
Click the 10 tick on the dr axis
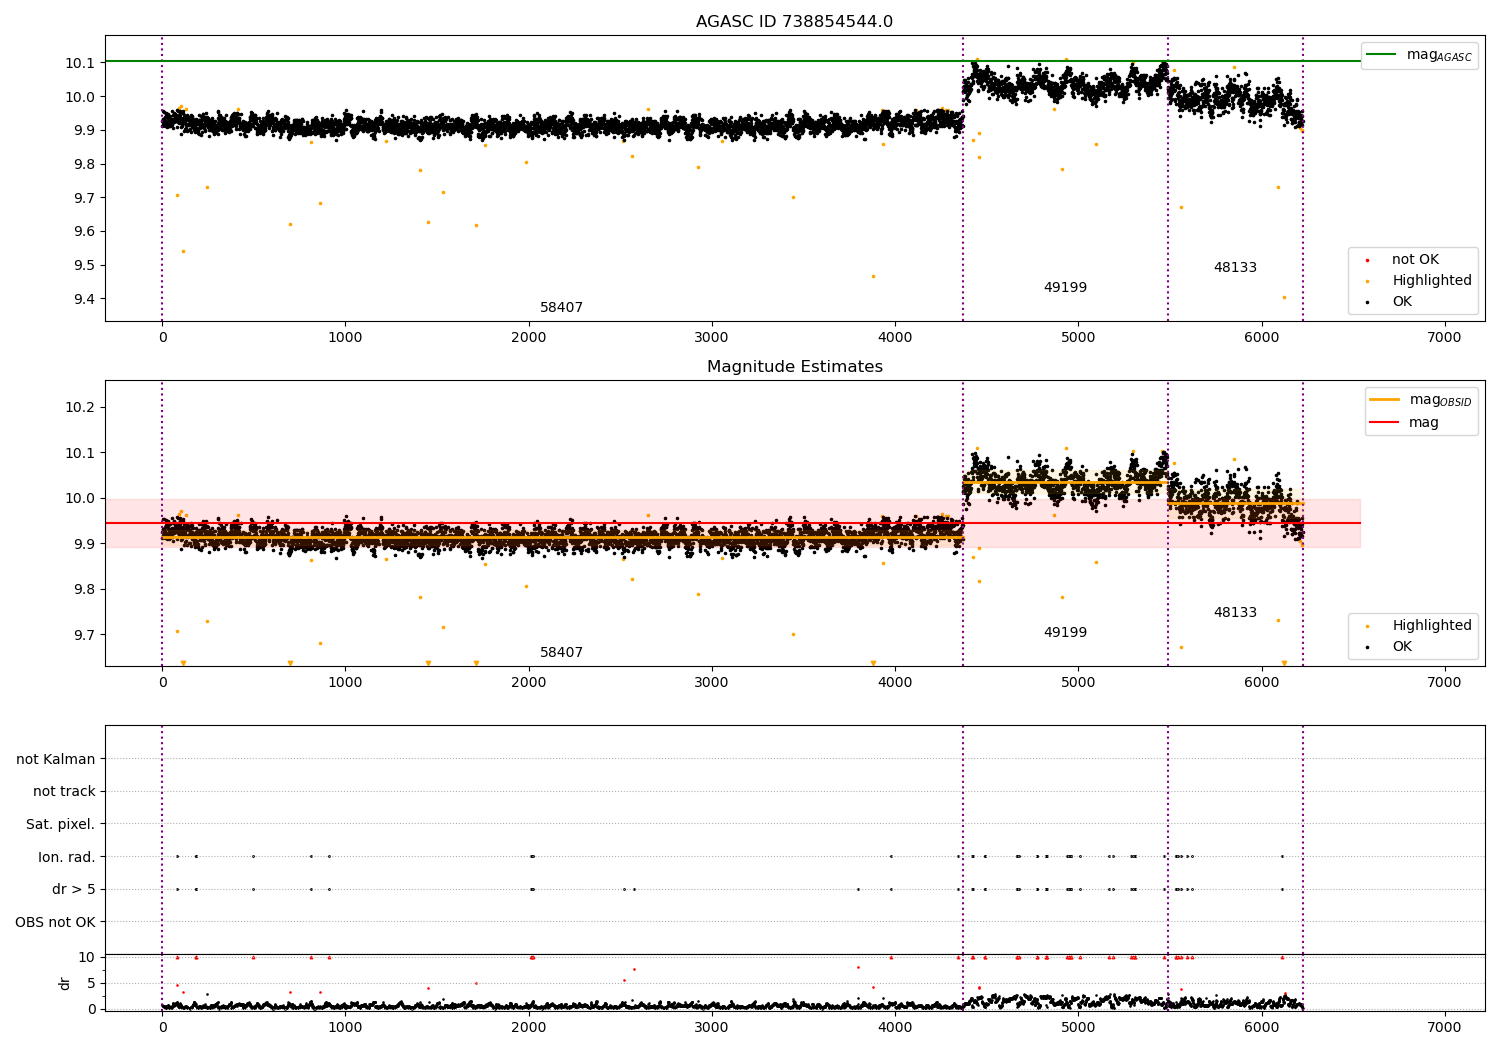[87, 957]
